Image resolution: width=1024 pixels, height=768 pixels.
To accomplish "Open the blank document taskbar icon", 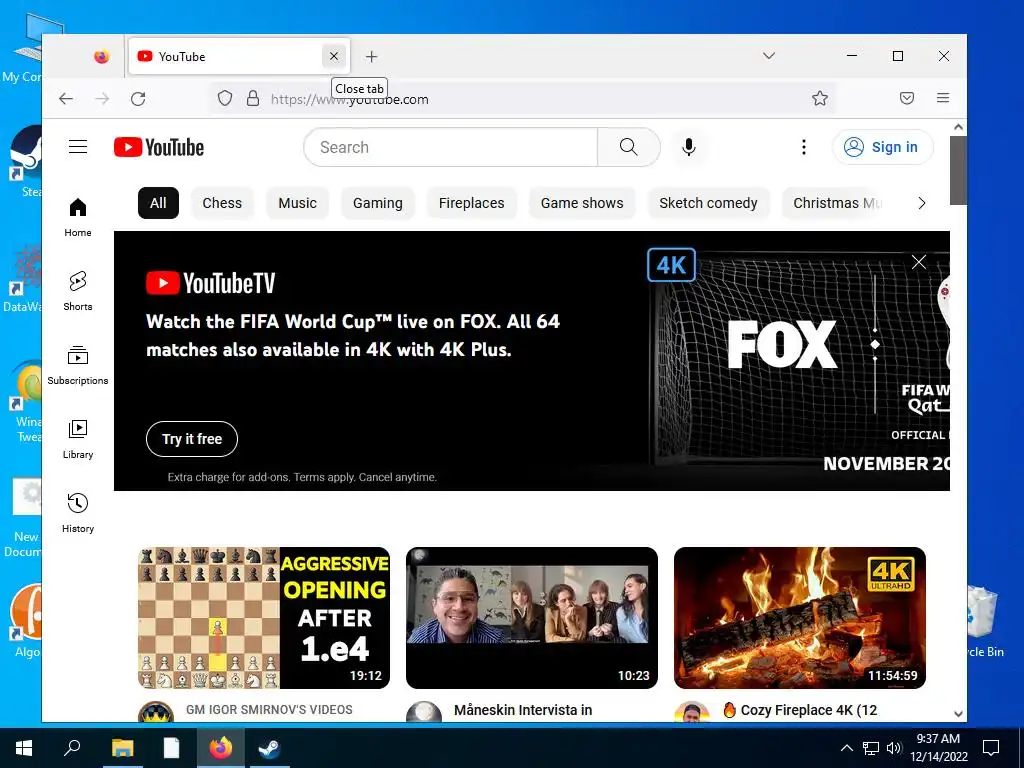I will tap(171, 748).
